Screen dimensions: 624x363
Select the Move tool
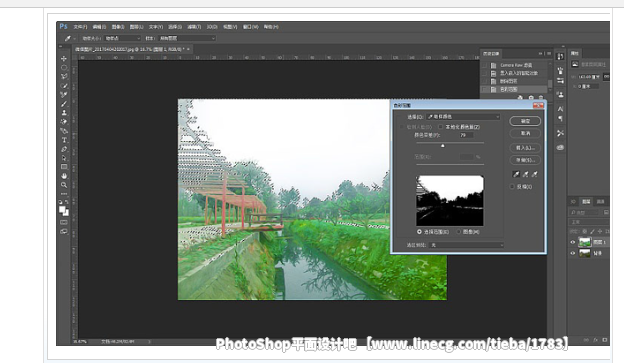64,59
